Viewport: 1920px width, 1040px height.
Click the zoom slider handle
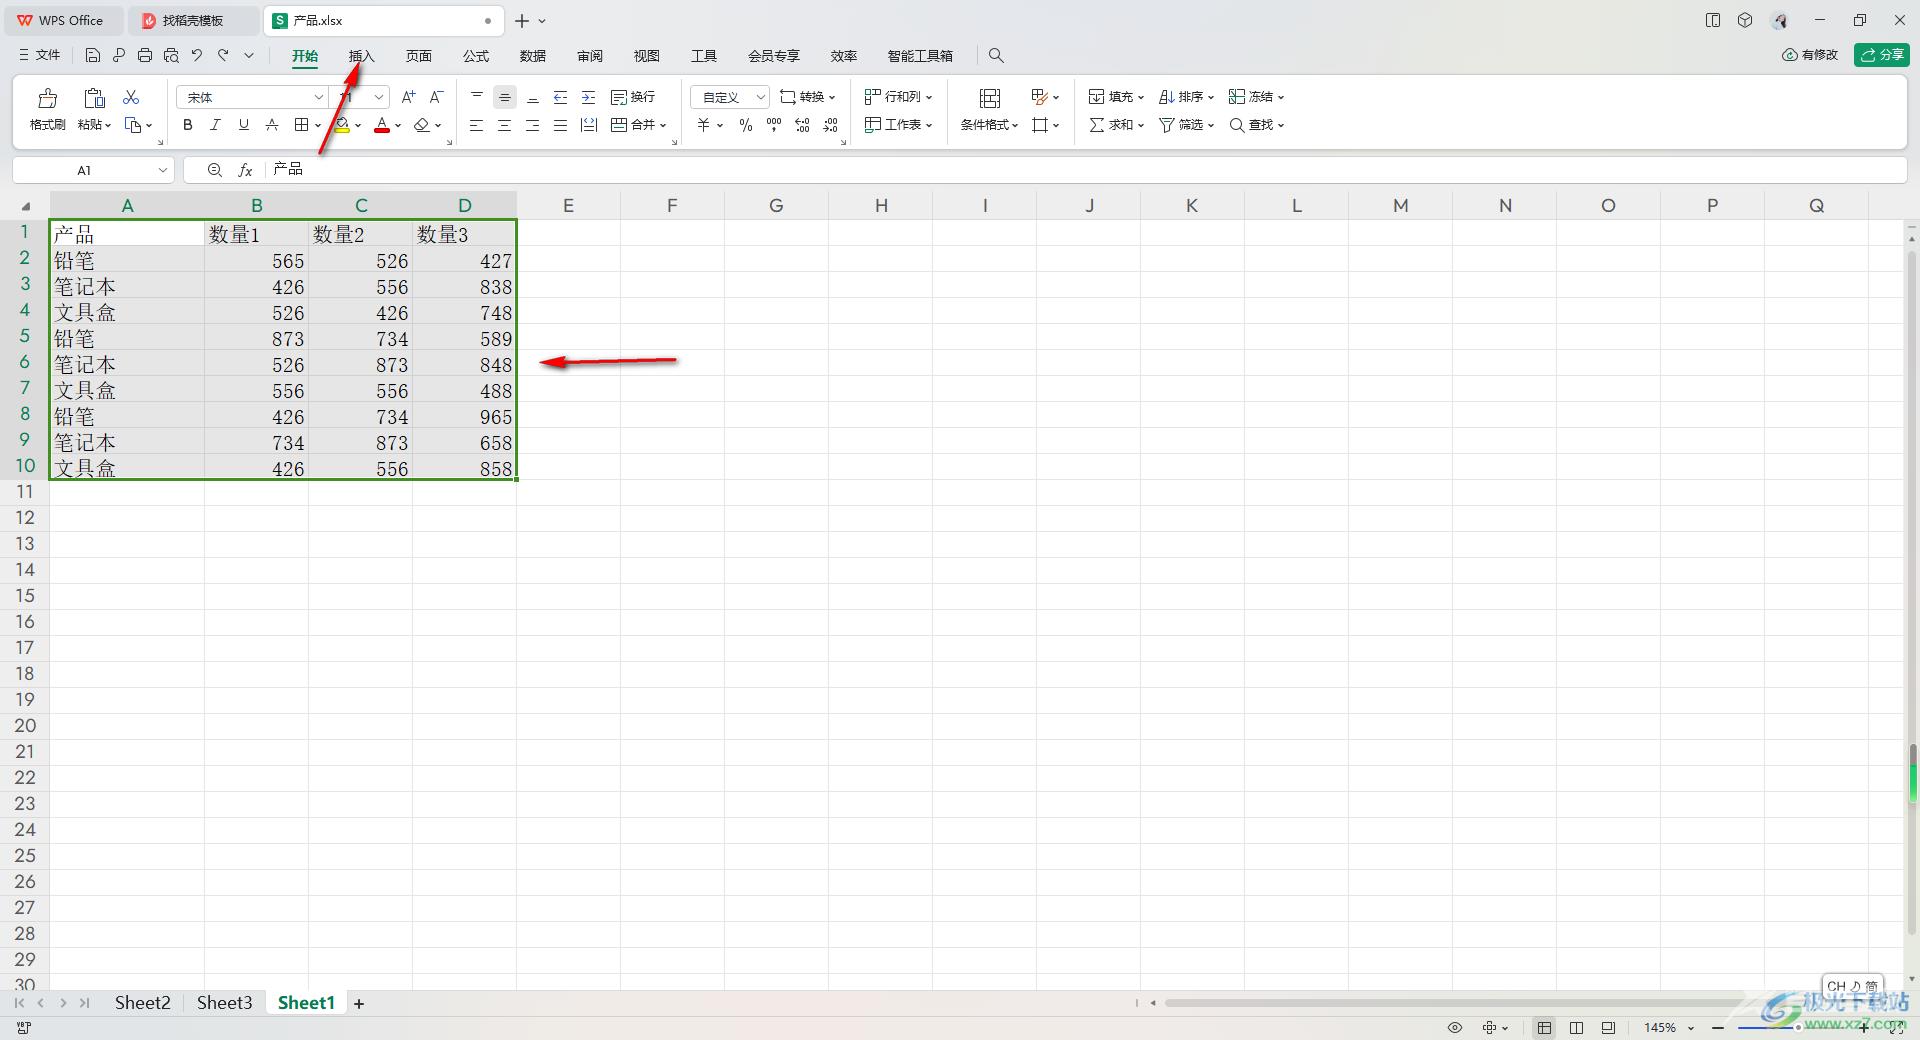1797,1028
